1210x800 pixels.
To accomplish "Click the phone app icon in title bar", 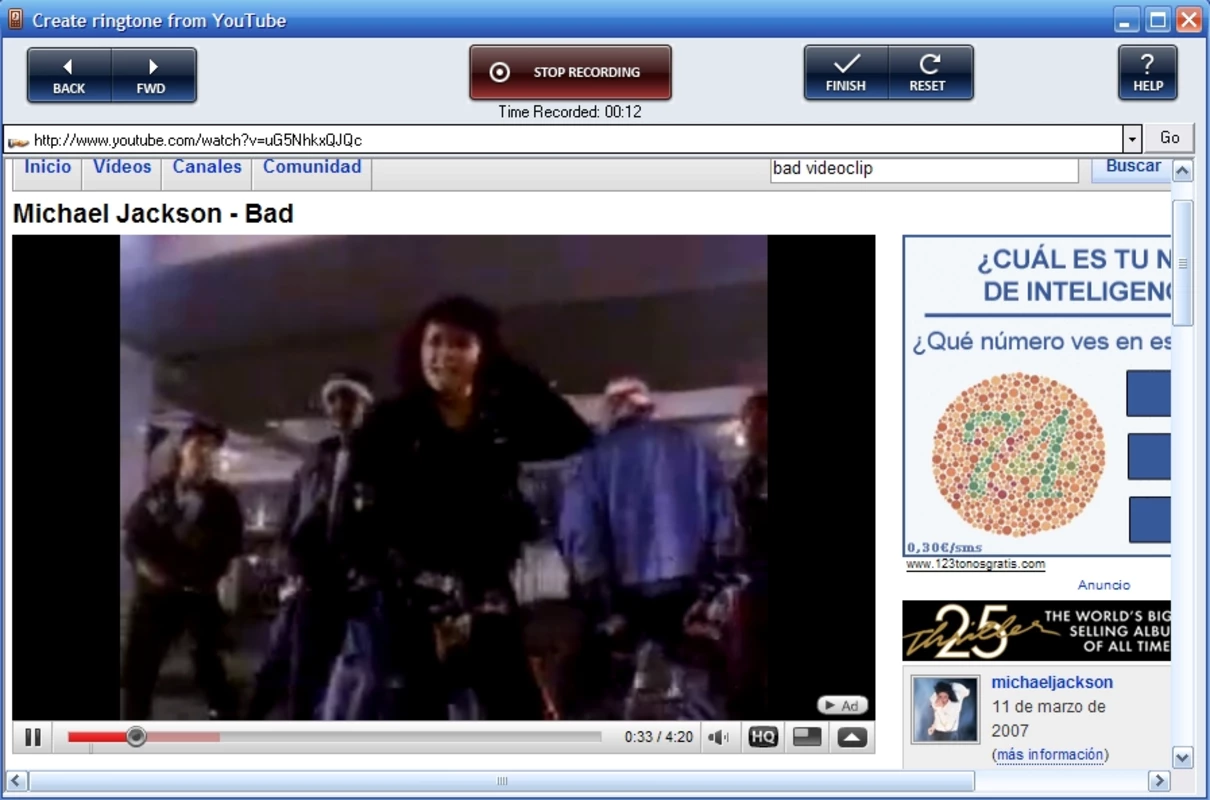I will pos(15,20).
